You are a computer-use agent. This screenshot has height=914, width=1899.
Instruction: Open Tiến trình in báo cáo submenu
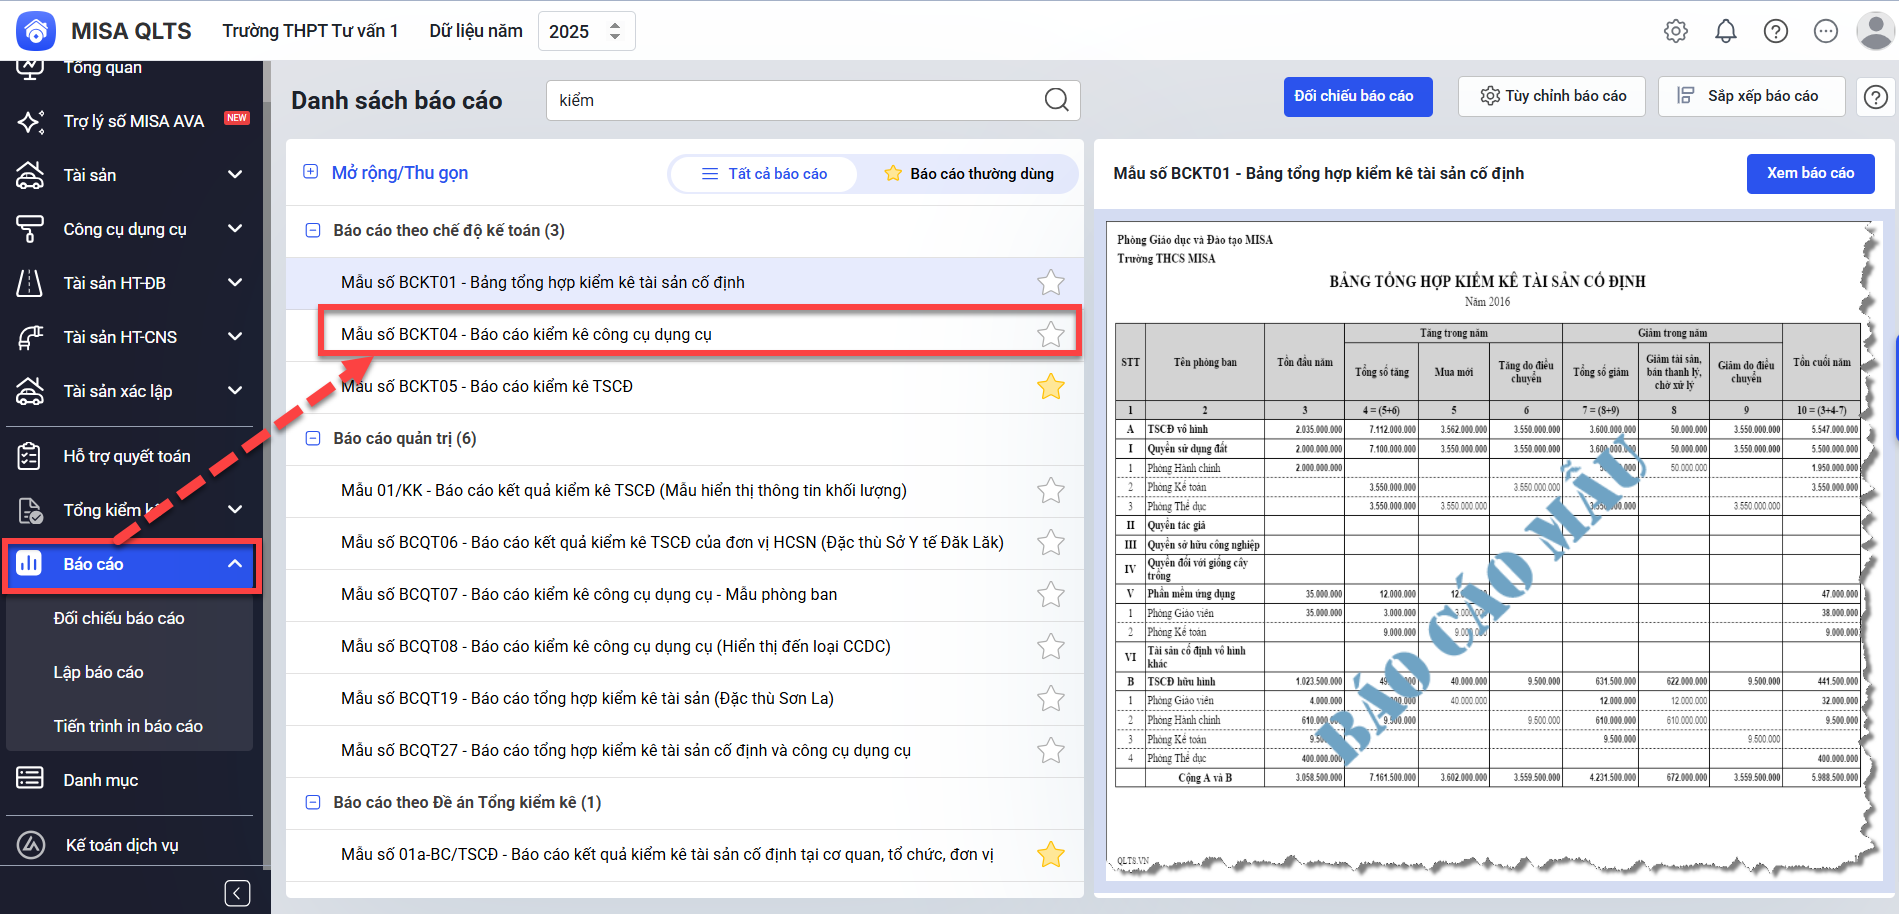point(128,726)
